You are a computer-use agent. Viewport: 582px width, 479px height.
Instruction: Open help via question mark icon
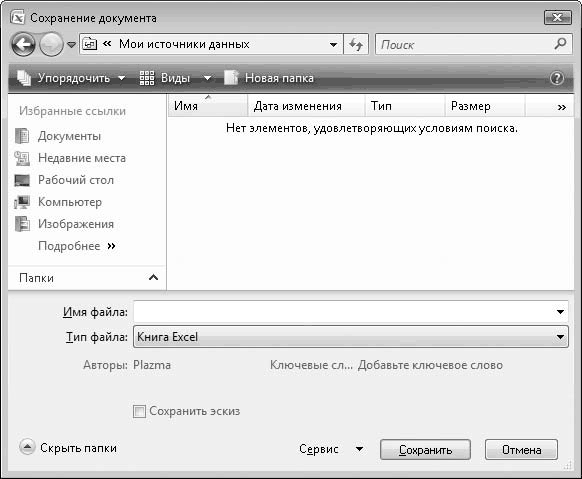coord(557,78)
